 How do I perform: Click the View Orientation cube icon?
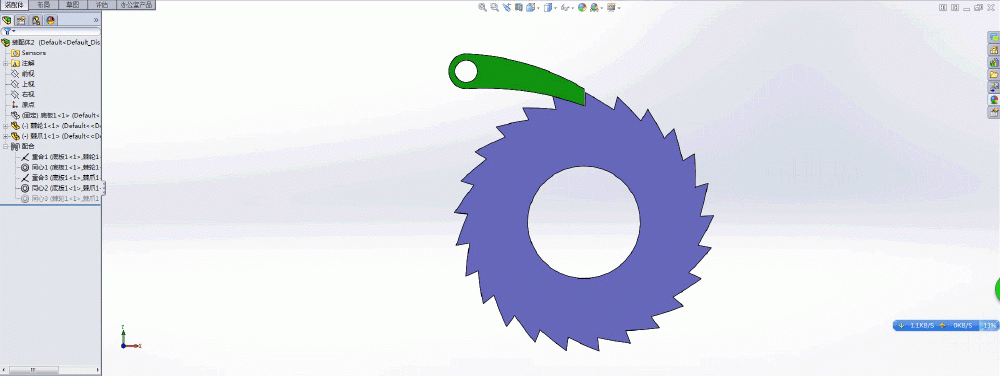tap(530, 7)
